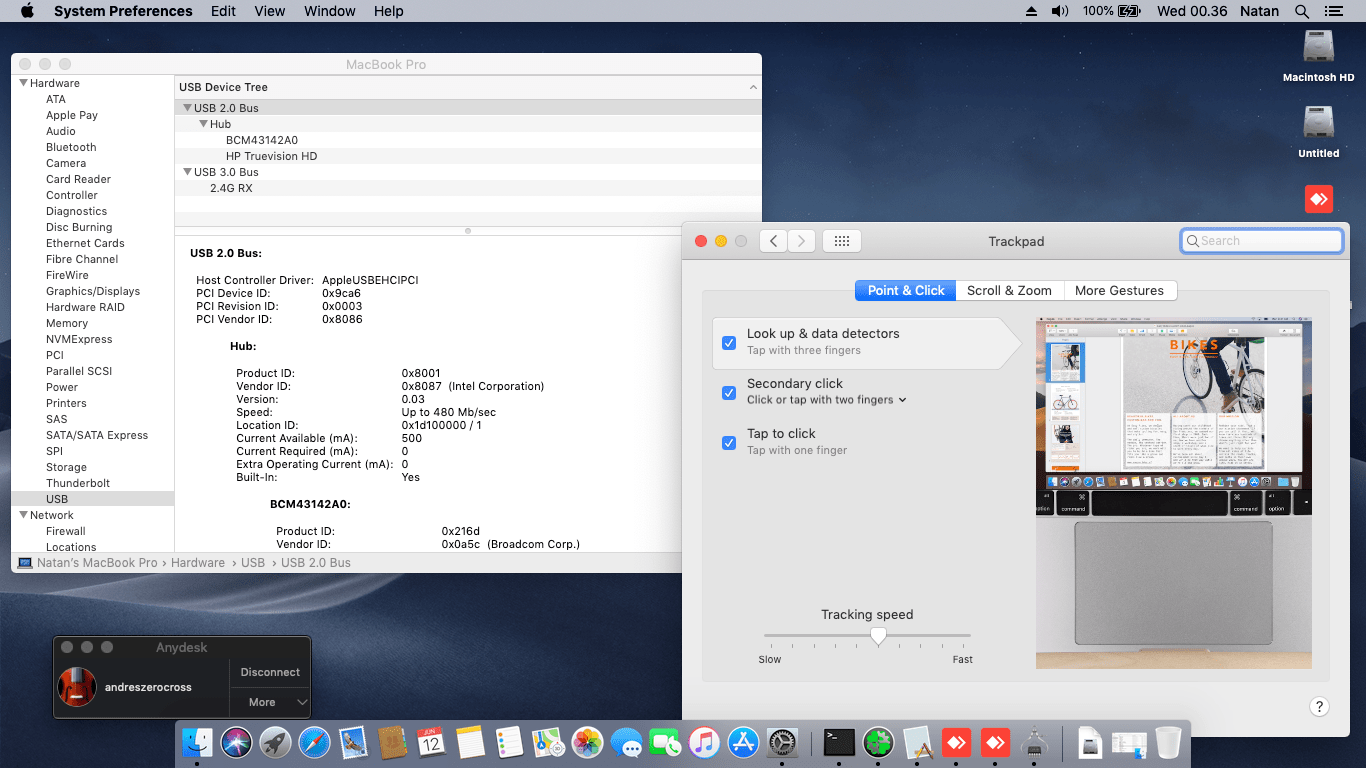Select Graphics/Displays in sidebar
This screenshot has height=768, width=1366.
point(93,291)
